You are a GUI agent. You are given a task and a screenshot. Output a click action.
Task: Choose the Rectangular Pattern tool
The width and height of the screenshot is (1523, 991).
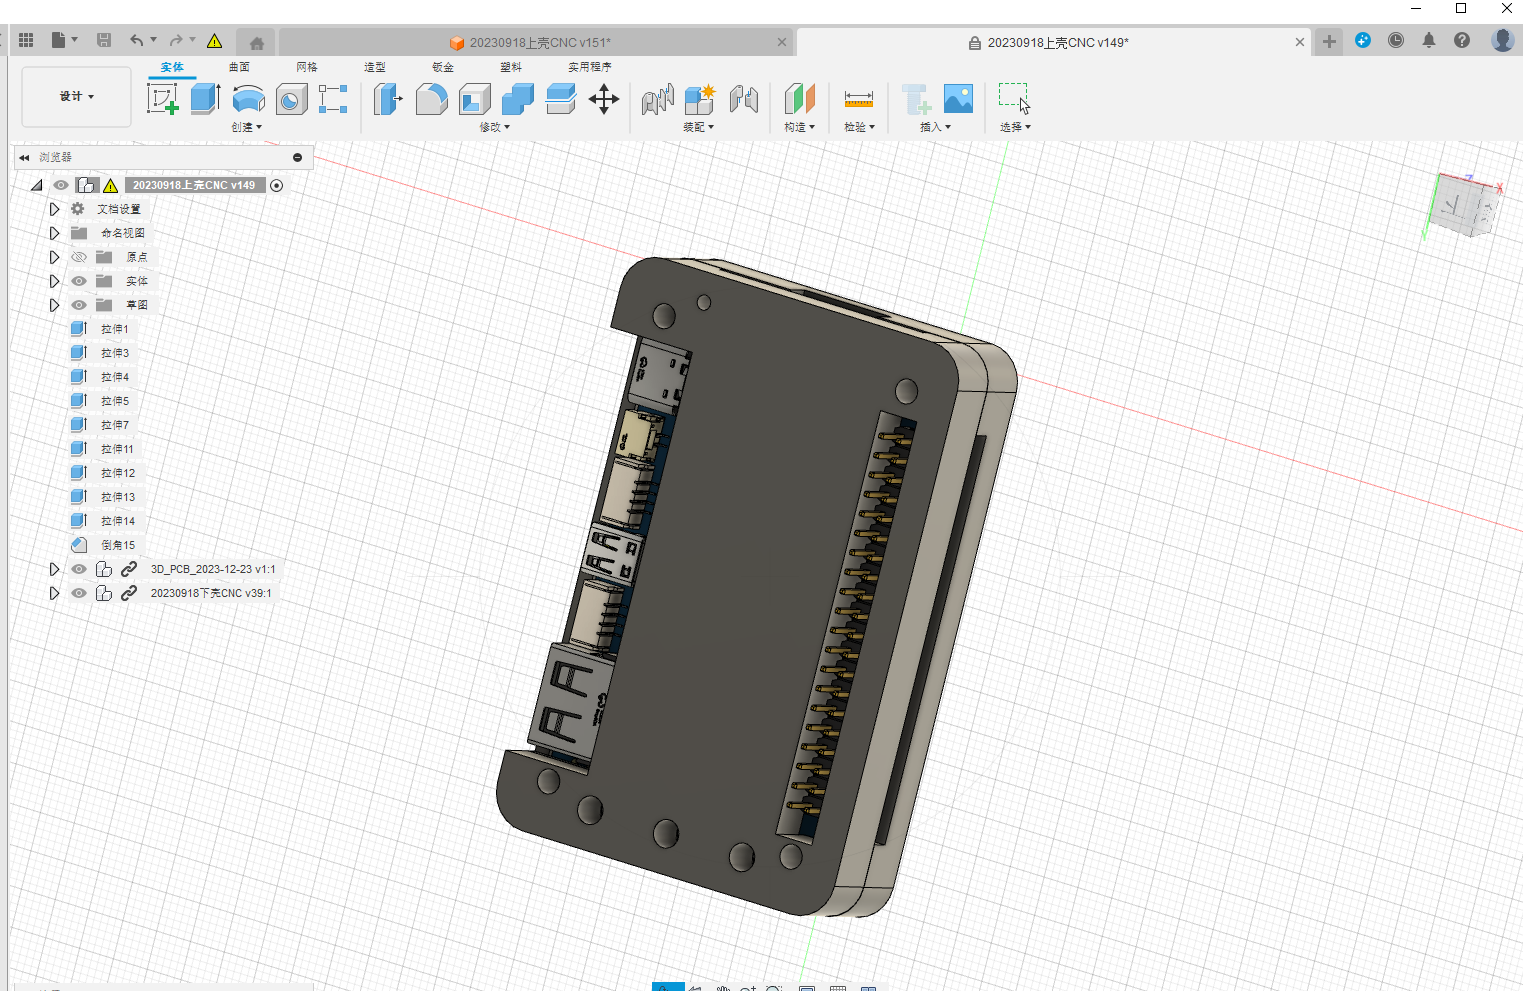333,99
